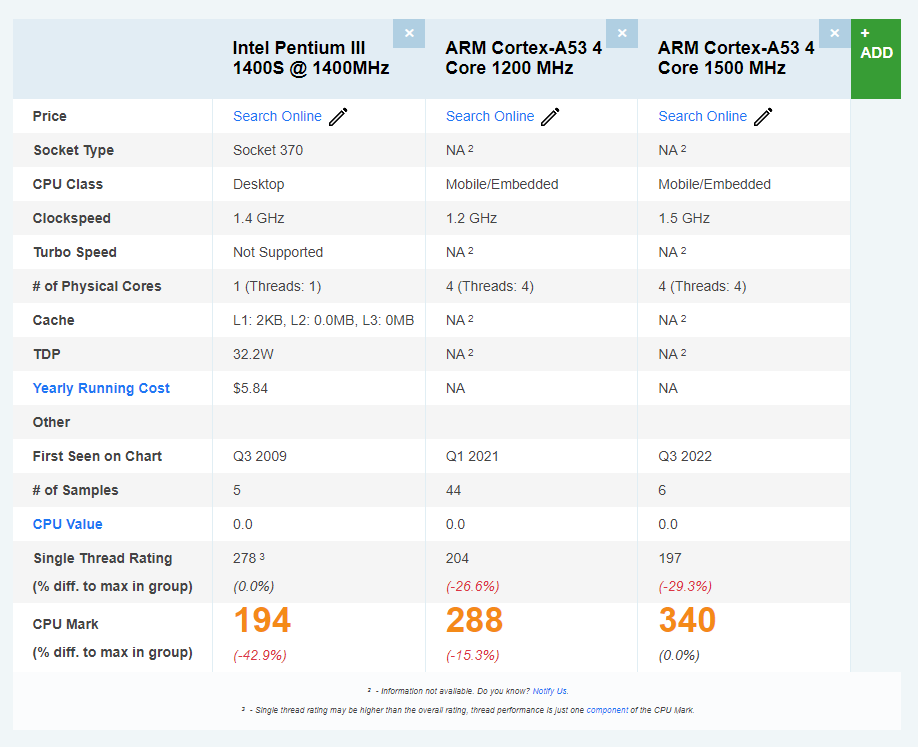Click the CPU Mark row label
The height and width of the screenshot is (747, 918).
(66, 624)
